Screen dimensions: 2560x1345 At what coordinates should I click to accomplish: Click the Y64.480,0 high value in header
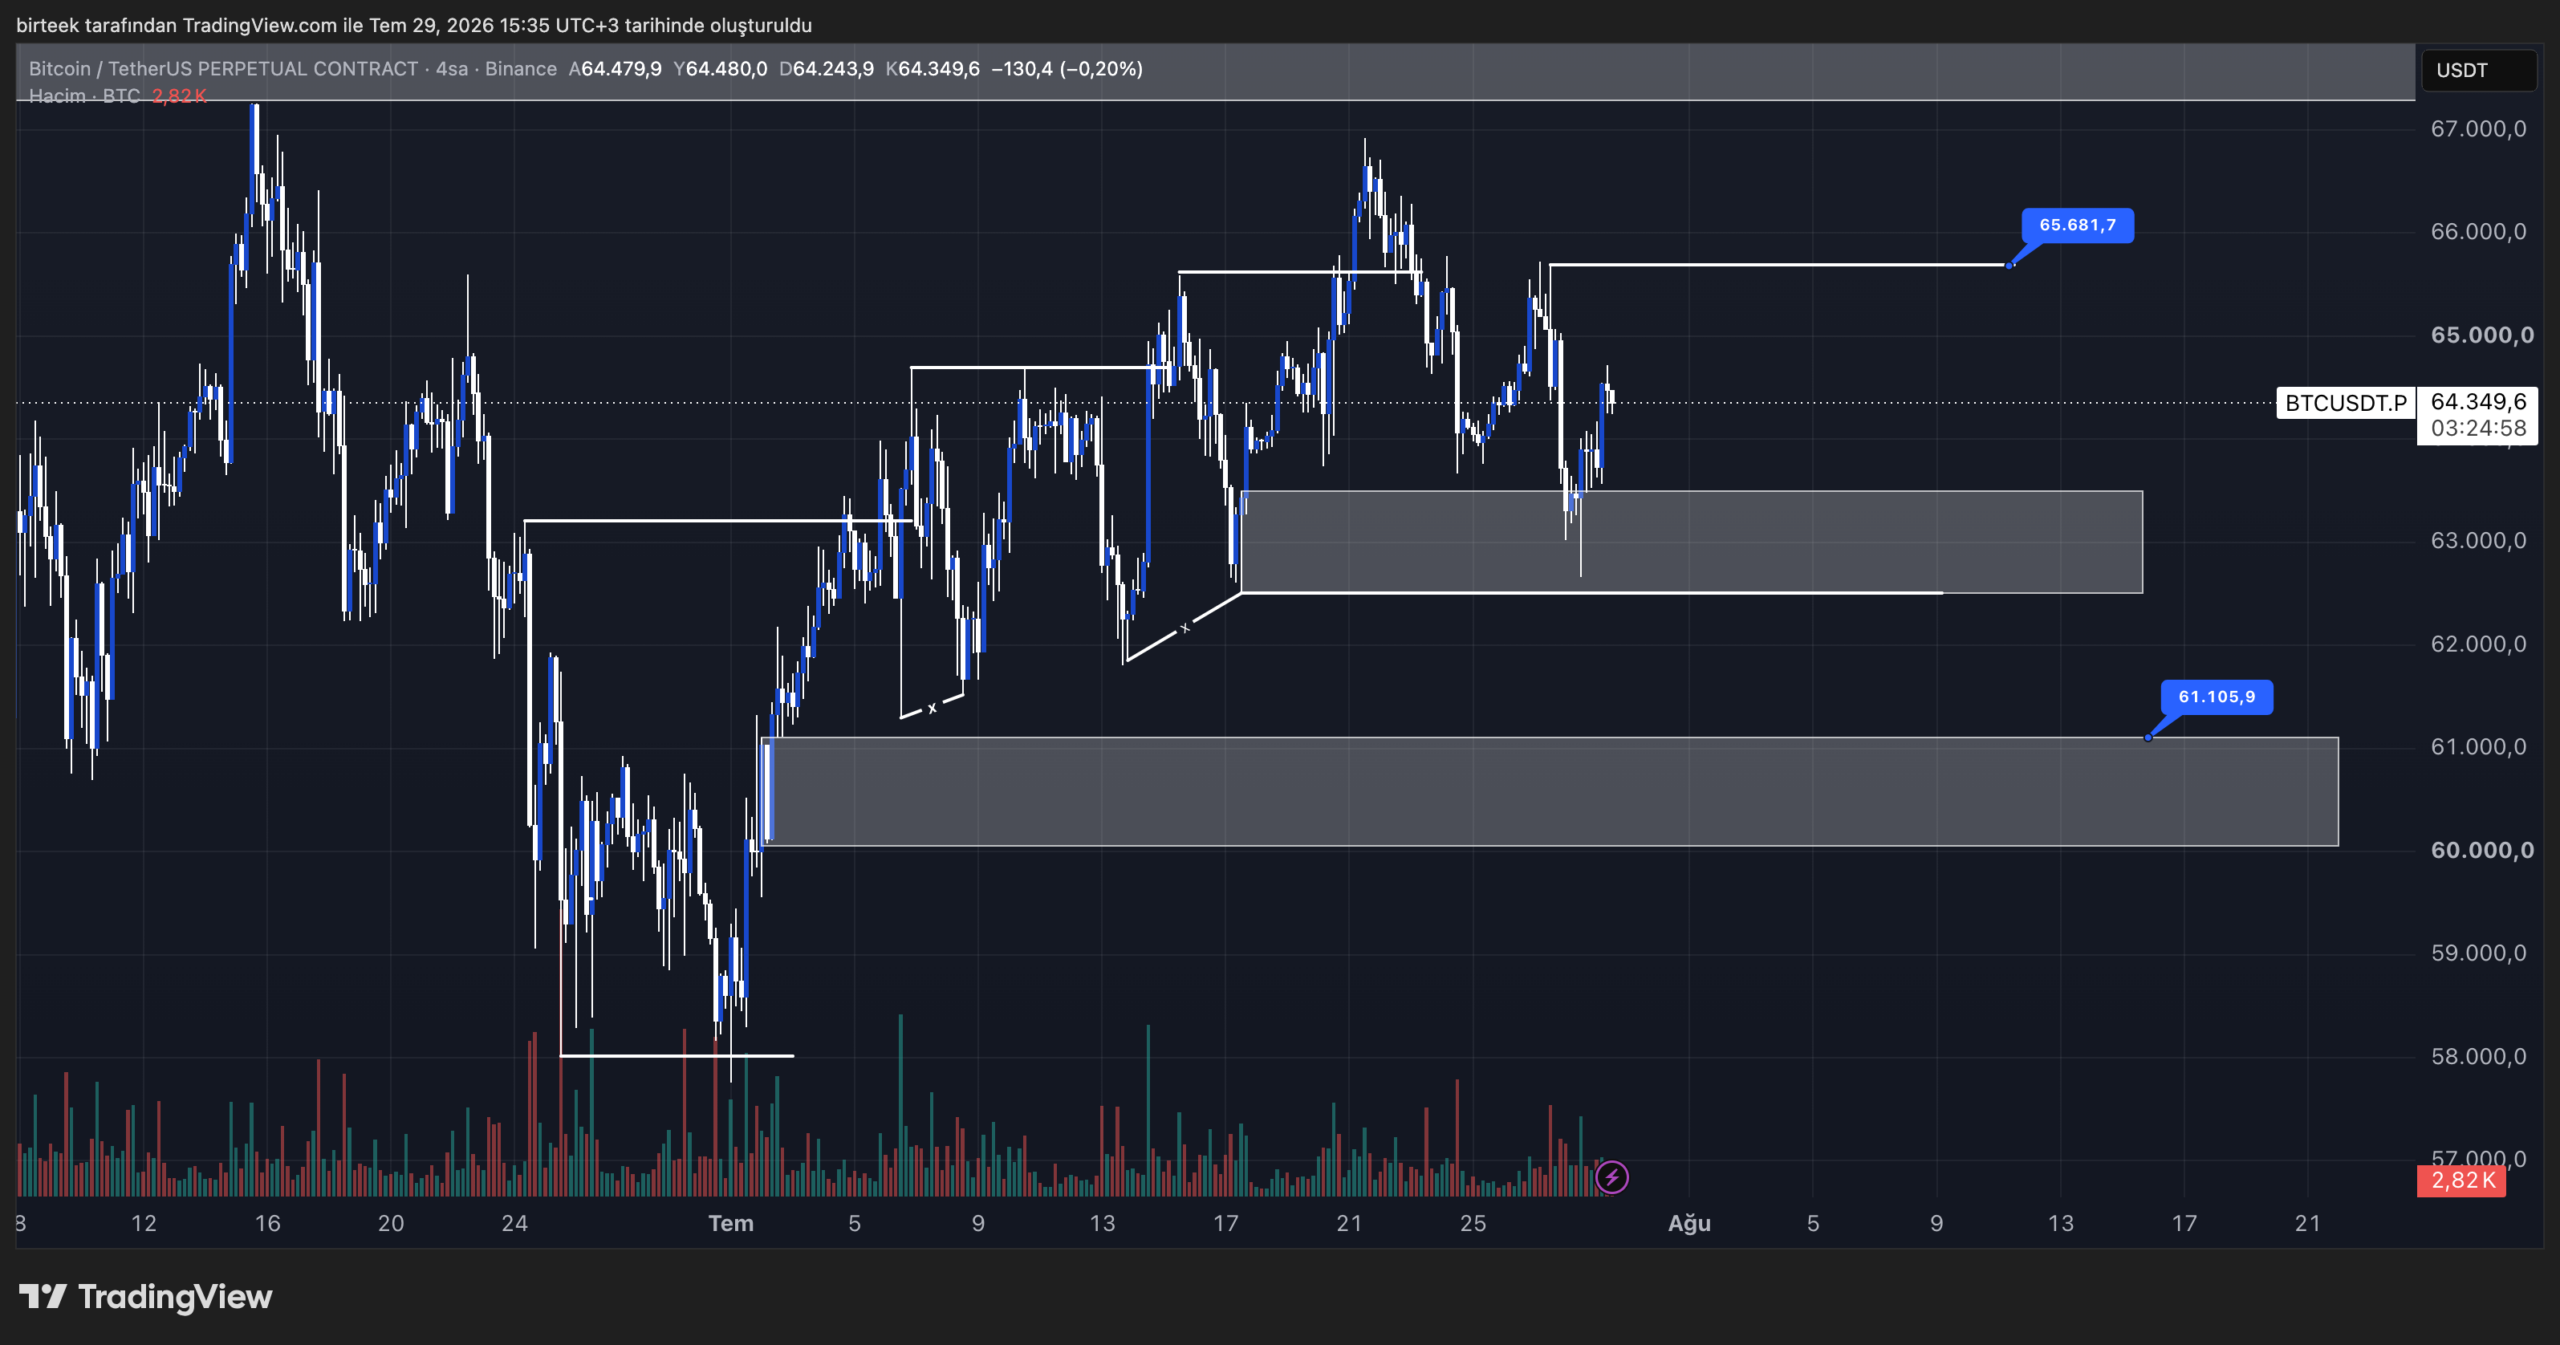pos(720,68)
